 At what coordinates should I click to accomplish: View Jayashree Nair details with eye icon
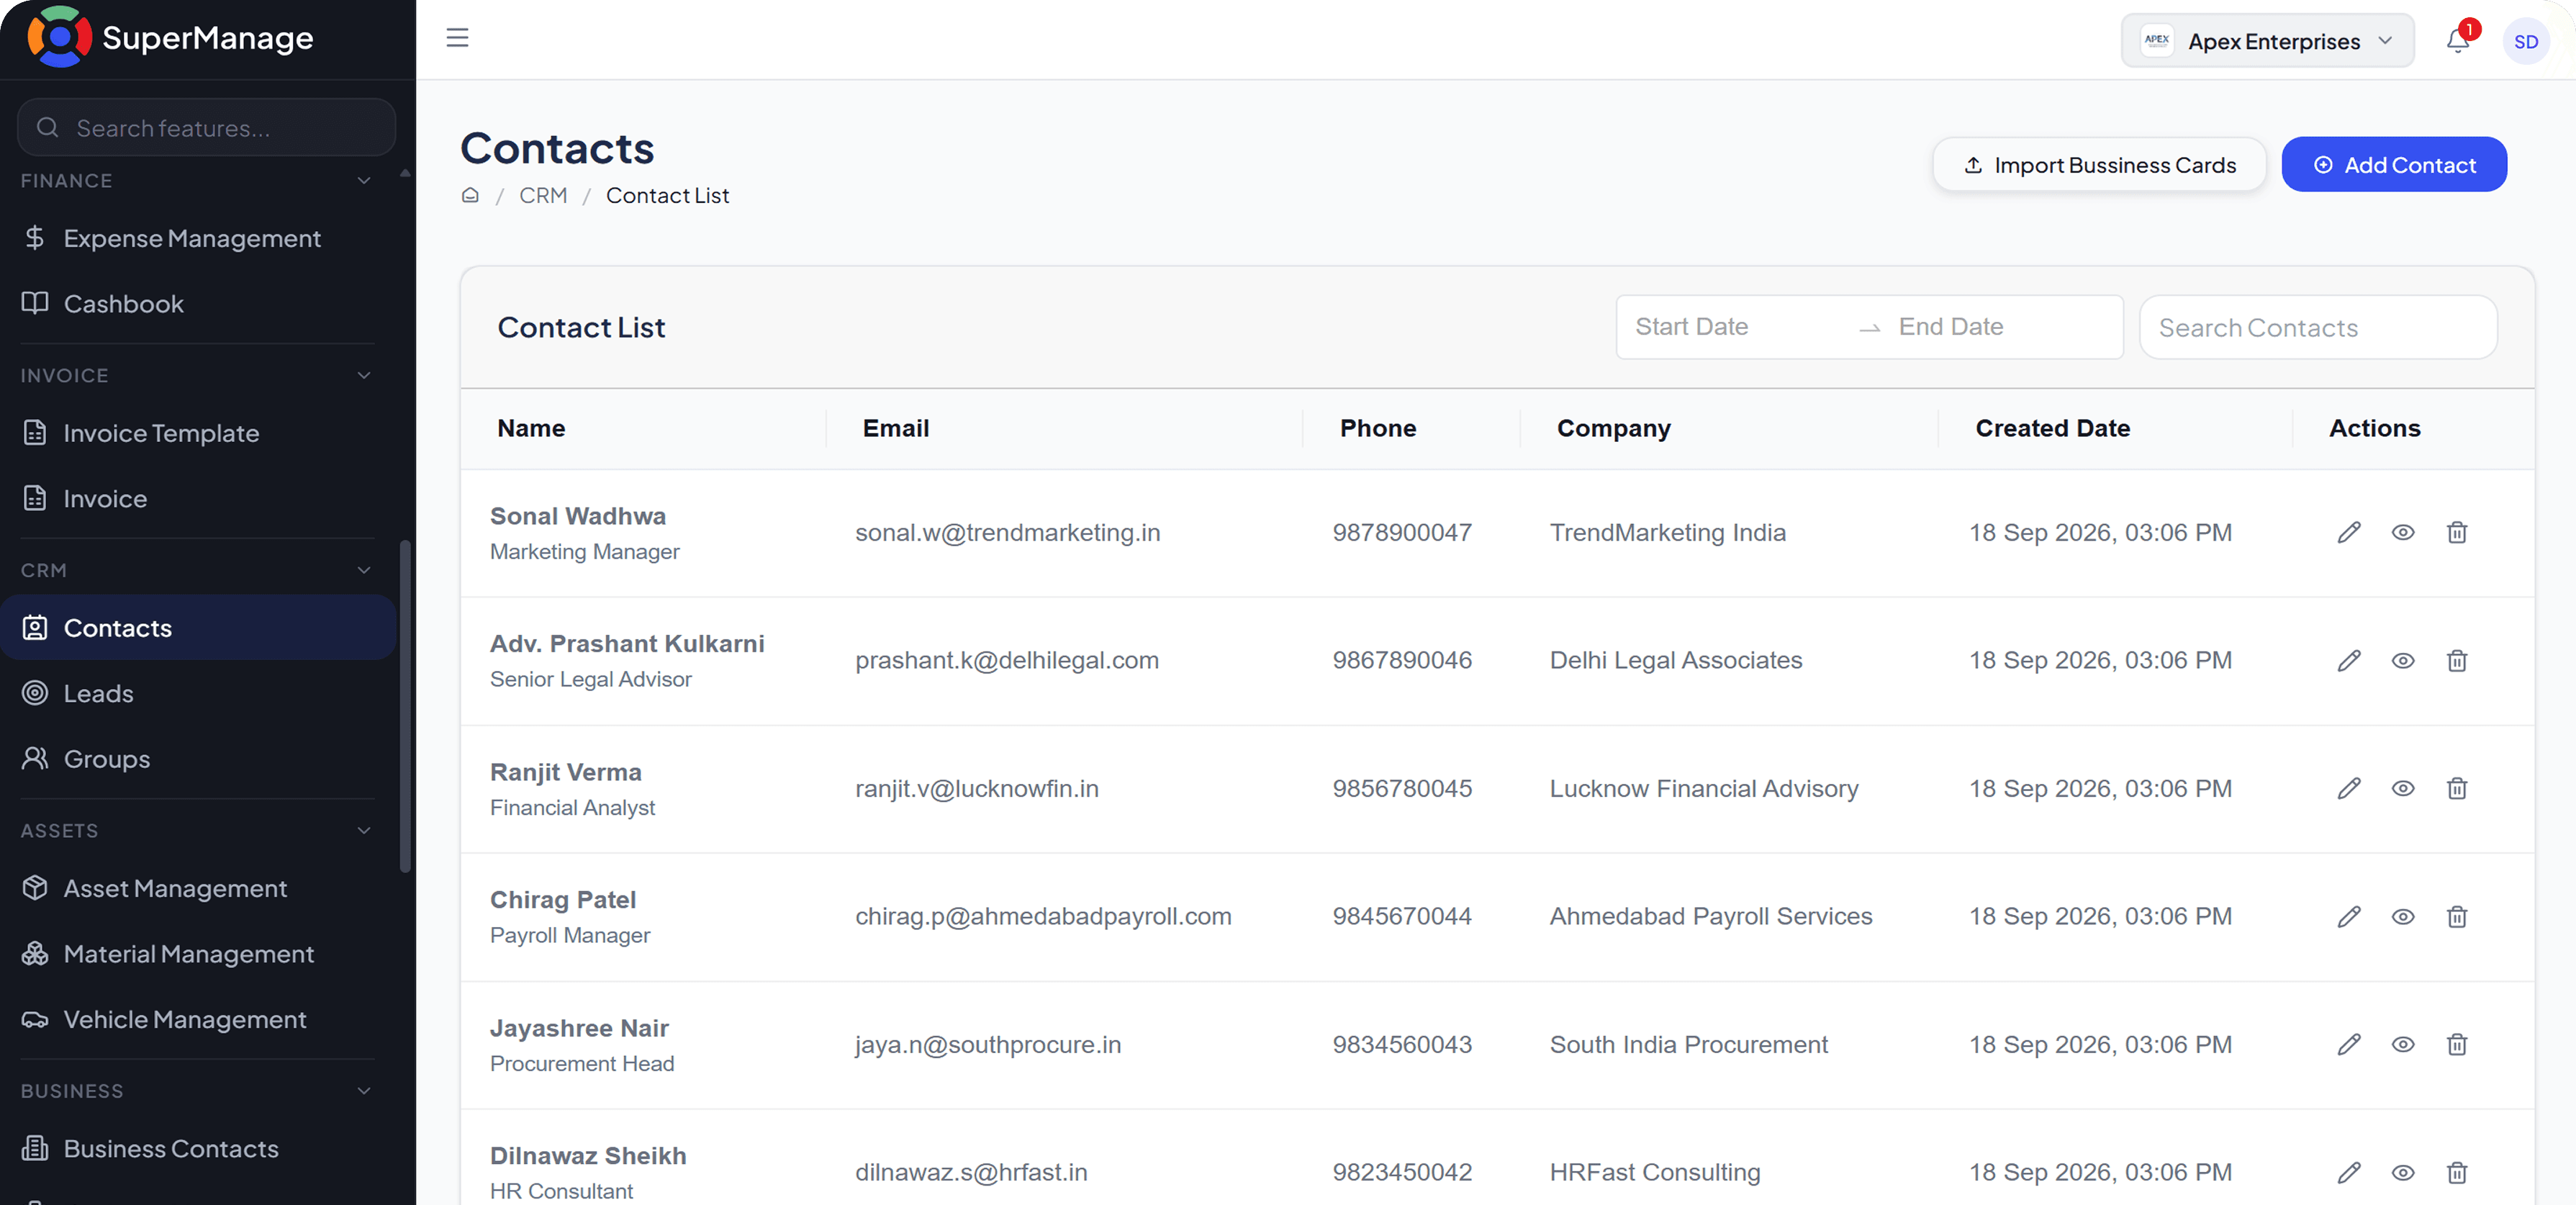(x=2403, y=1044)
